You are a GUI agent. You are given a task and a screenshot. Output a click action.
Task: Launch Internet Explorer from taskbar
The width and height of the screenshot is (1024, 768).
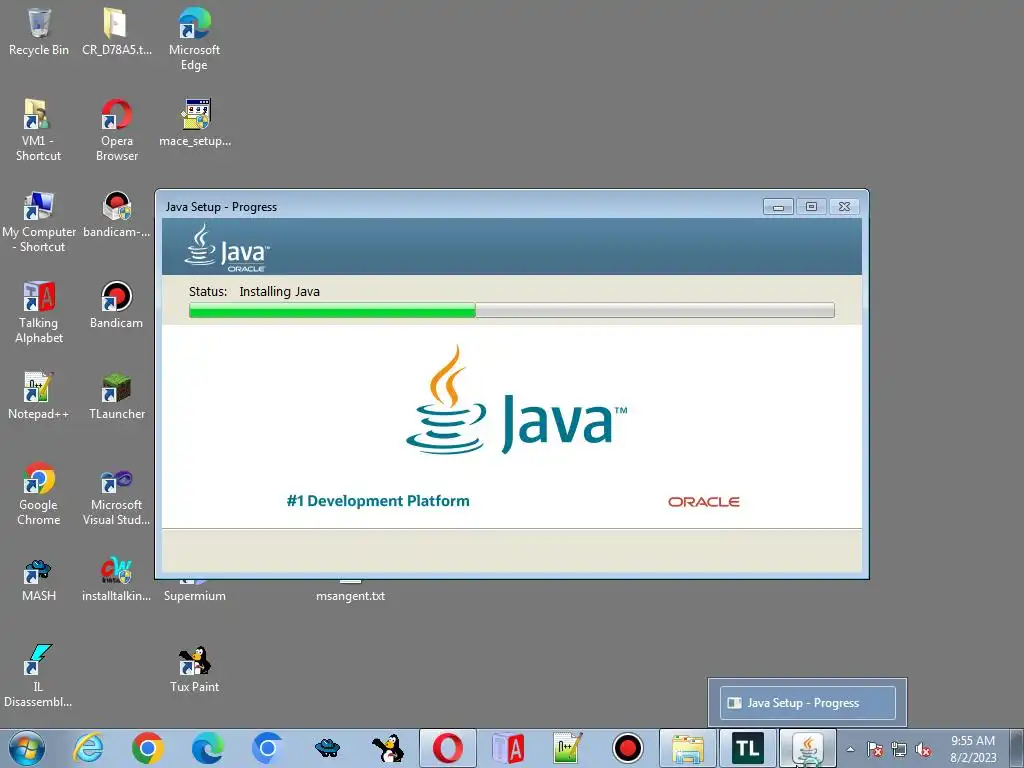pyautogui.click(x=88, y=748)
